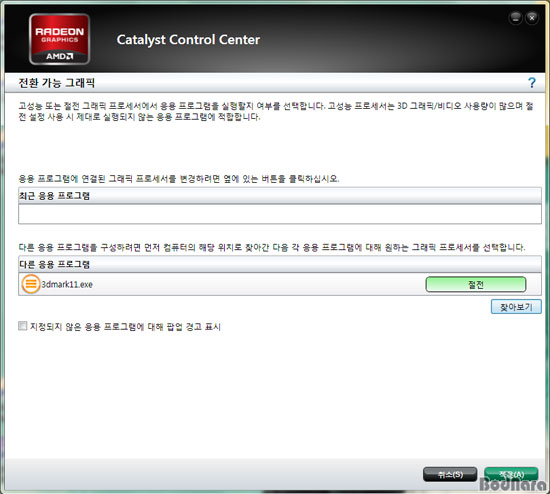Click the green 적용(A) apply button
The image size is (550, 494).
(x=511, y=474)
